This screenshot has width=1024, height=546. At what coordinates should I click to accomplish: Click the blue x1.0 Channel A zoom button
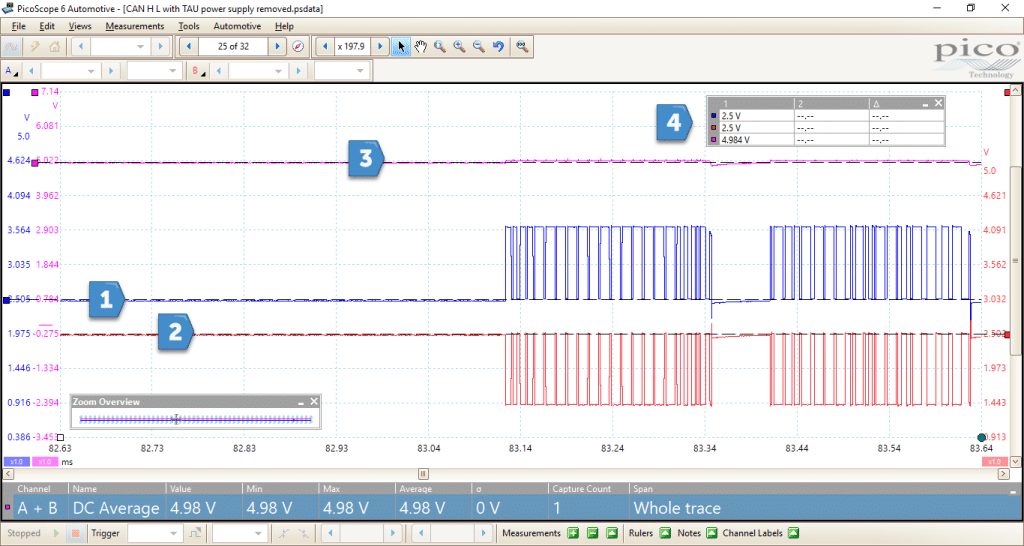coord(17,462)
